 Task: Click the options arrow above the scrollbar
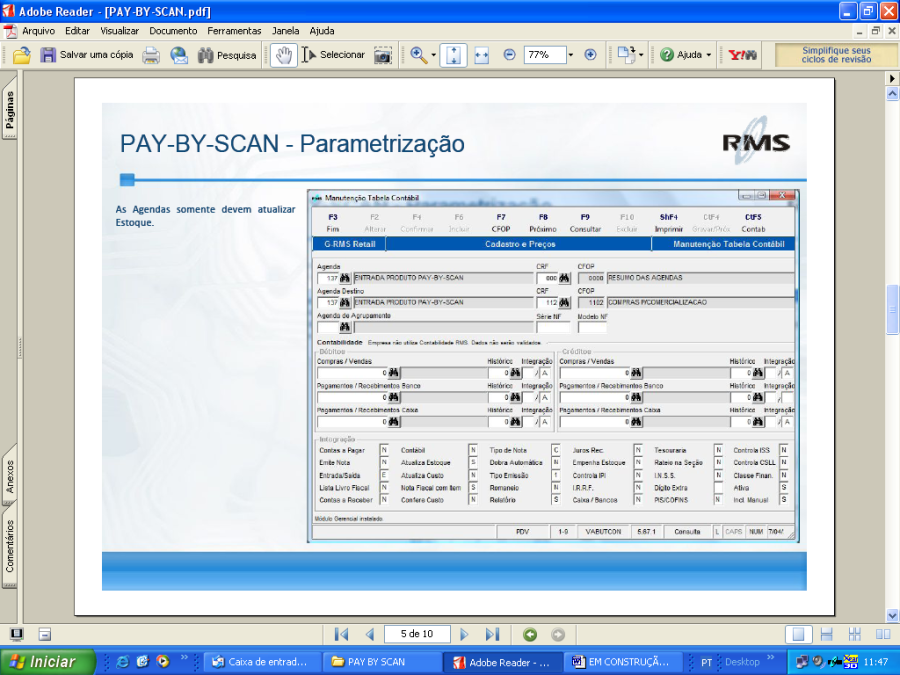(892, 78)
